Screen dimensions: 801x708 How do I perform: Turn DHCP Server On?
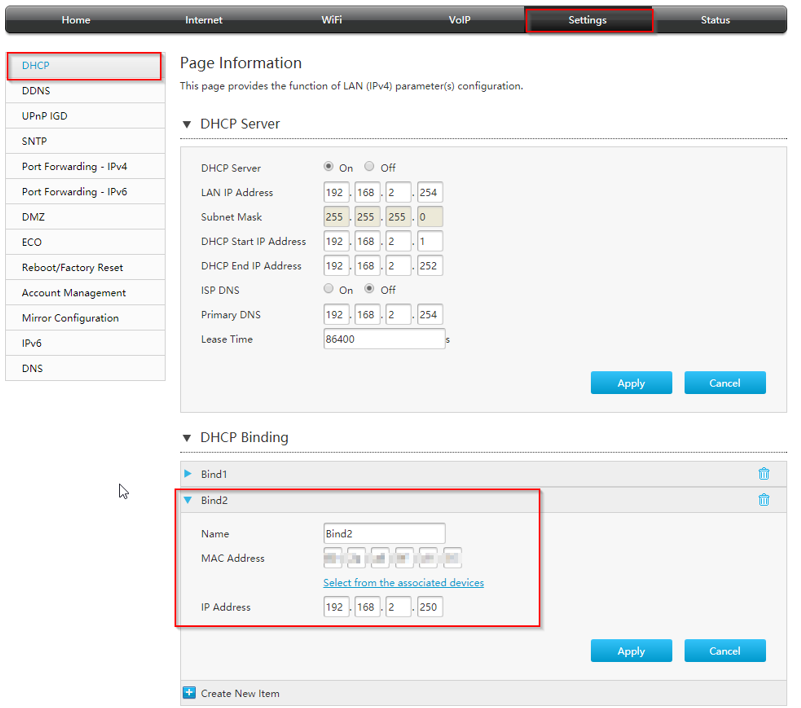329,167
